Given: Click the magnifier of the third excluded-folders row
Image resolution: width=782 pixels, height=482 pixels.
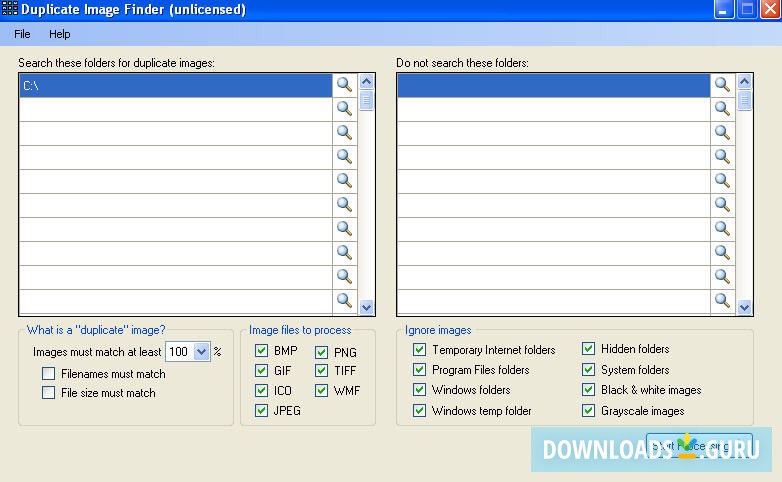Looking at the screenshot, I should pyautogui.click(x=723, y=133).
